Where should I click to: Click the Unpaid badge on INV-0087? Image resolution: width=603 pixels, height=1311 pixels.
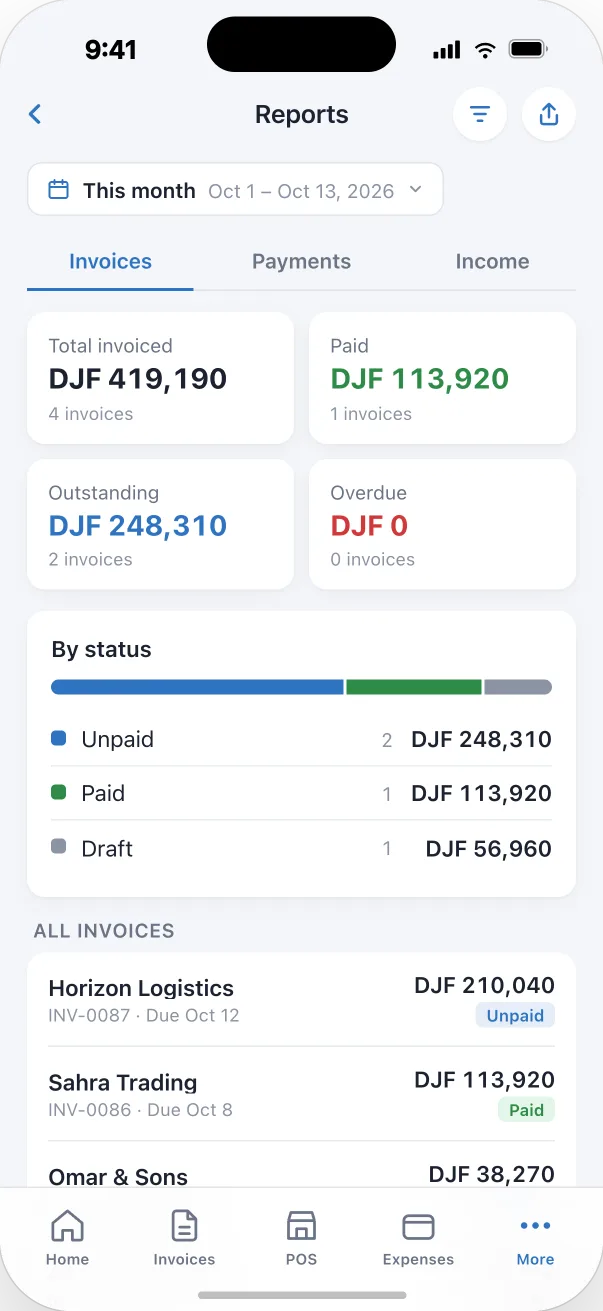tap(515, 1016)
